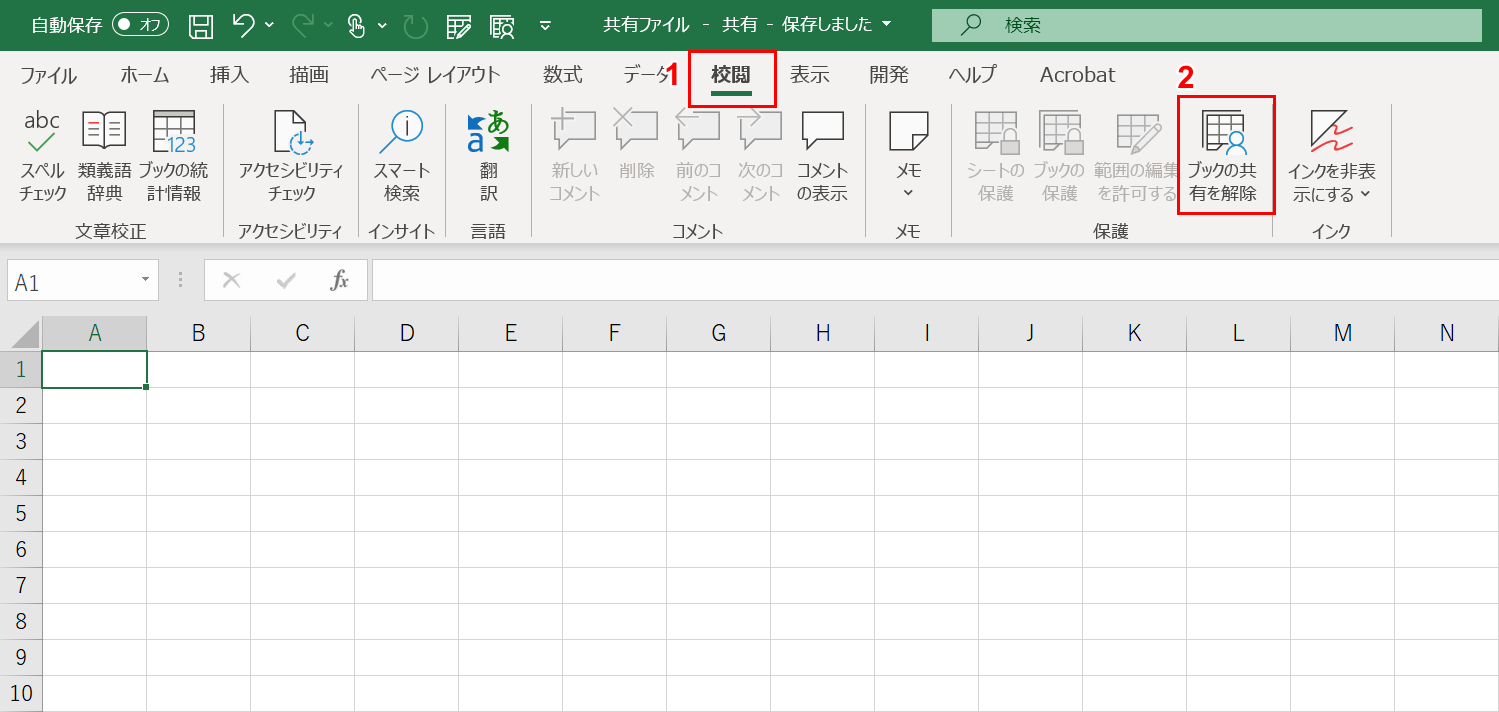Viewport: 1499px width, 712px height.
Task: Click シートの保護 protect sheet
Action: coord(996,156)
